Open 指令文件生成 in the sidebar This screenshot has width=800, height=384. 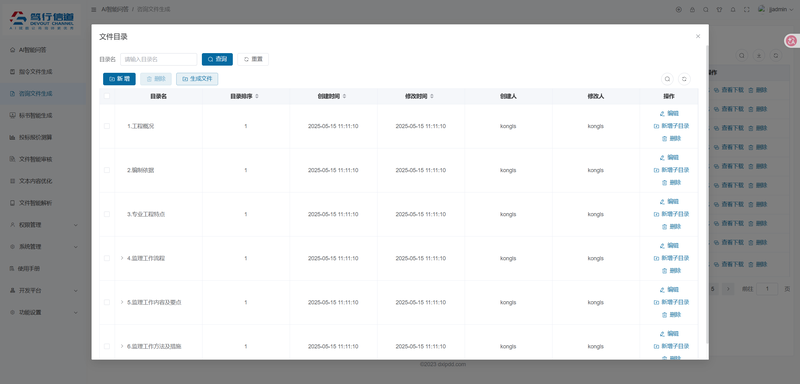[x=43, y=72]
